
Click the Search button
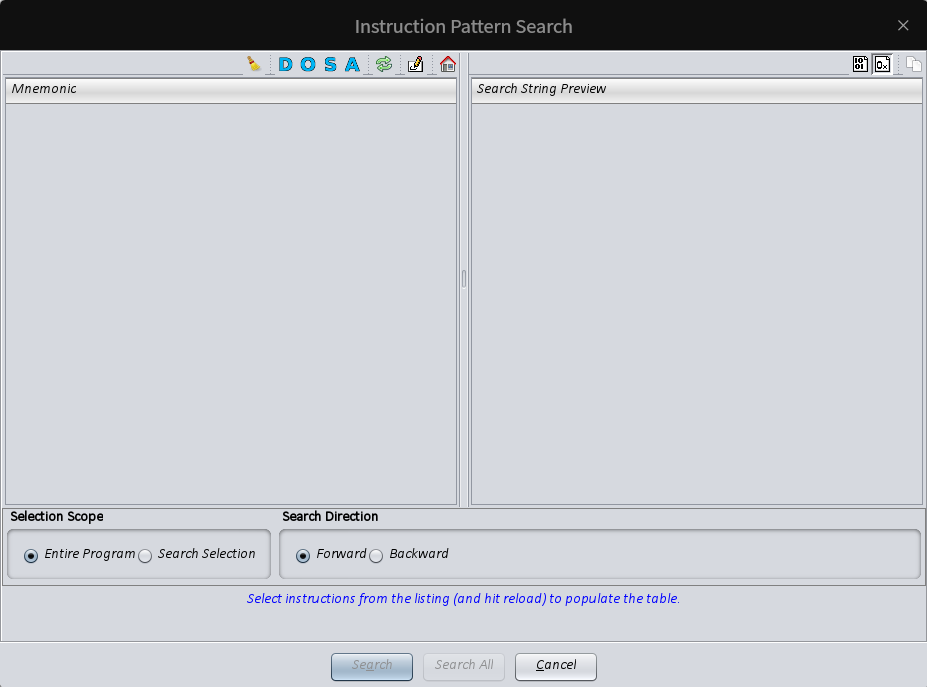click(x=372, y=666)
